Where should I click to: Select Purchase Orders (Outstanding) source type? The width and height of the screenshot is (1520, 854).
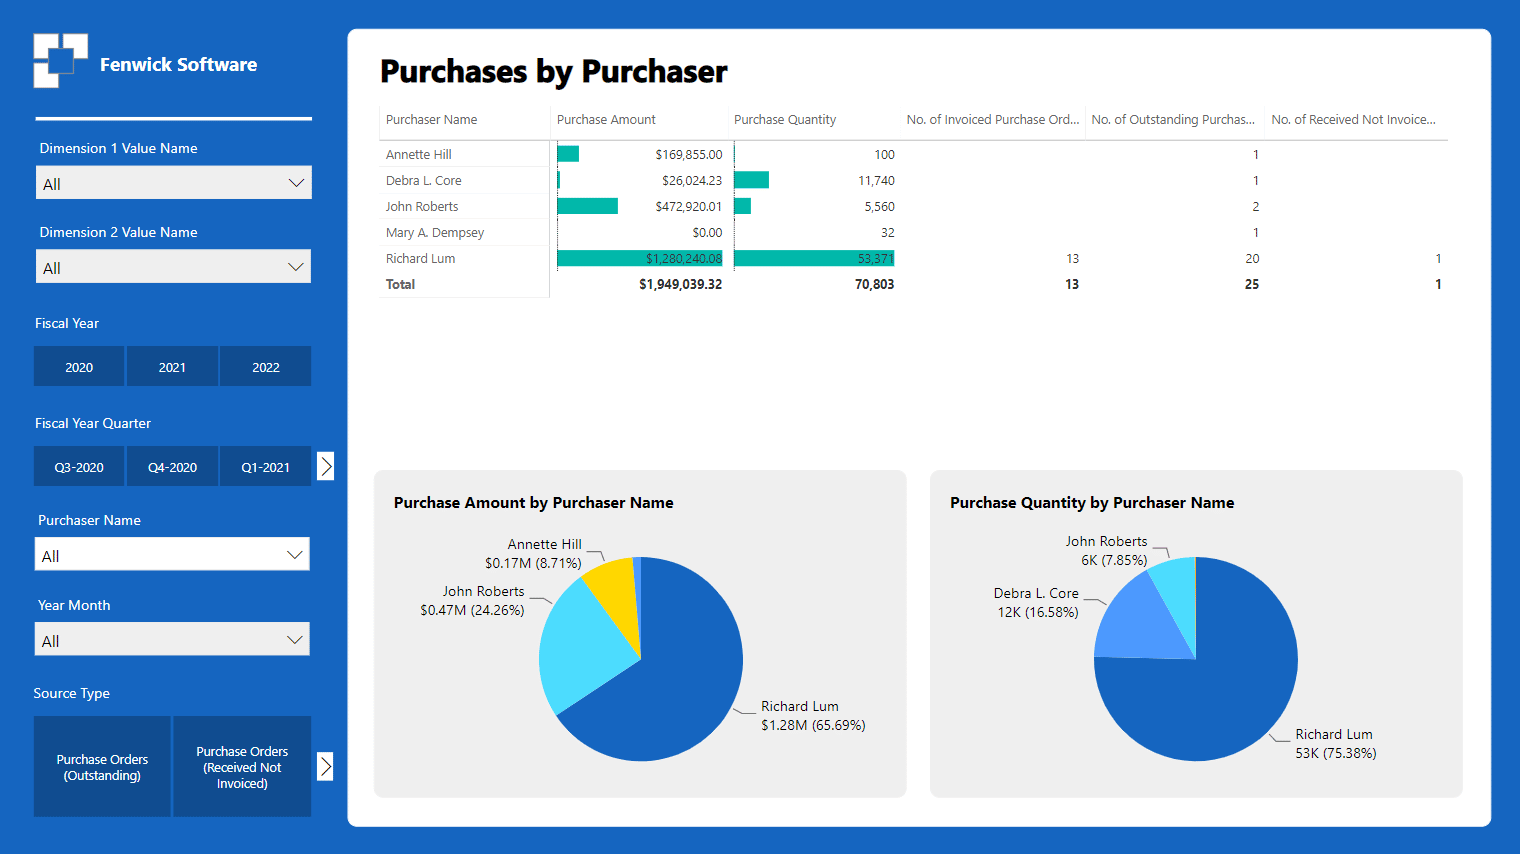click(x=102, y=767)
